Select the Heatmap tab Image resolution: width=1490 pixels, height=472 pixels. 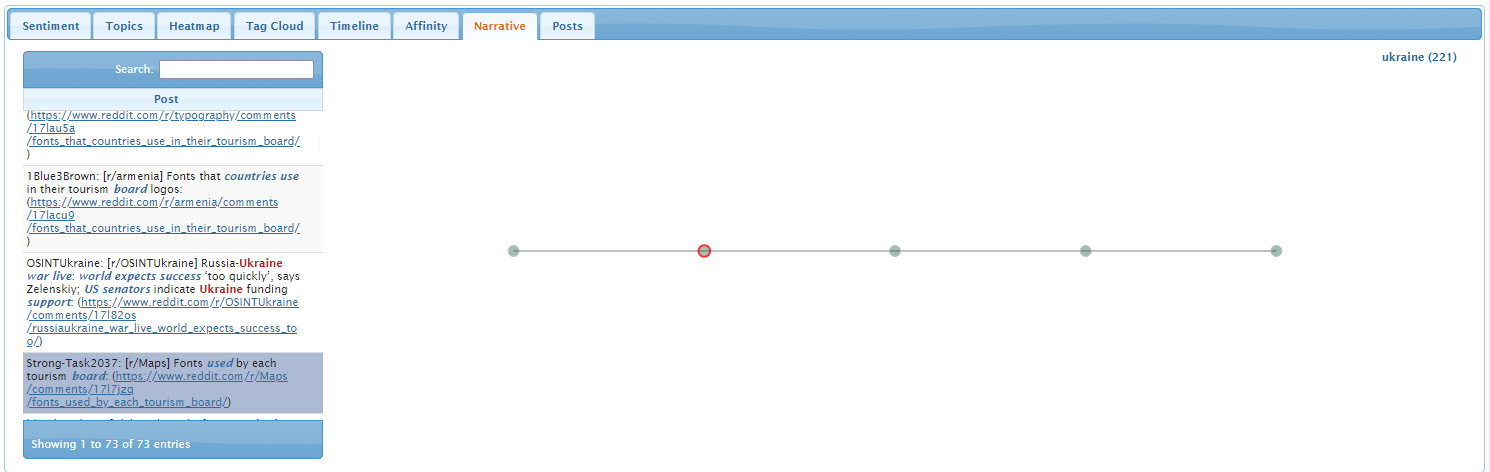[194, 26]
